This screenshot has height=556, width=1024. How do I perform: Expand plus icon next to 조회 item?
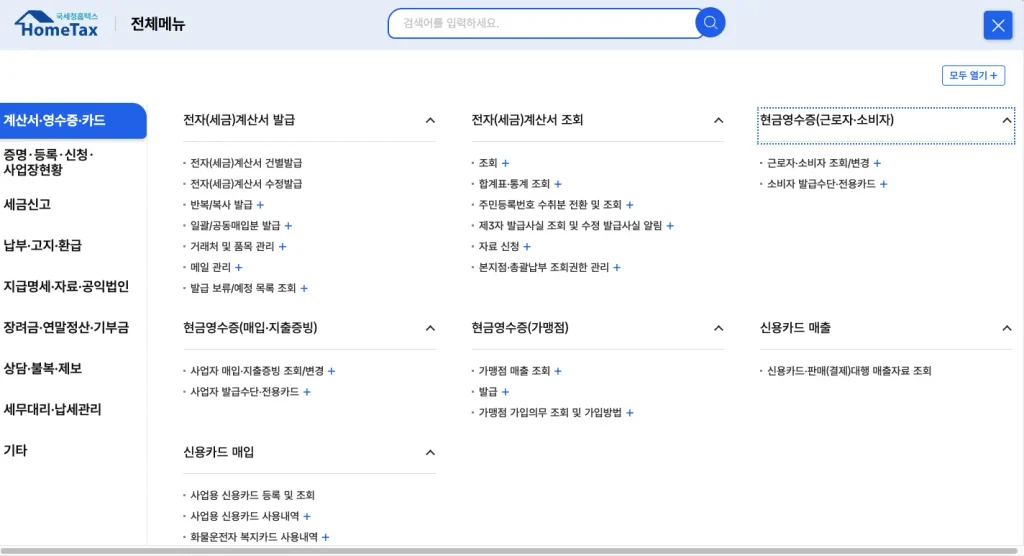point(505,163)
